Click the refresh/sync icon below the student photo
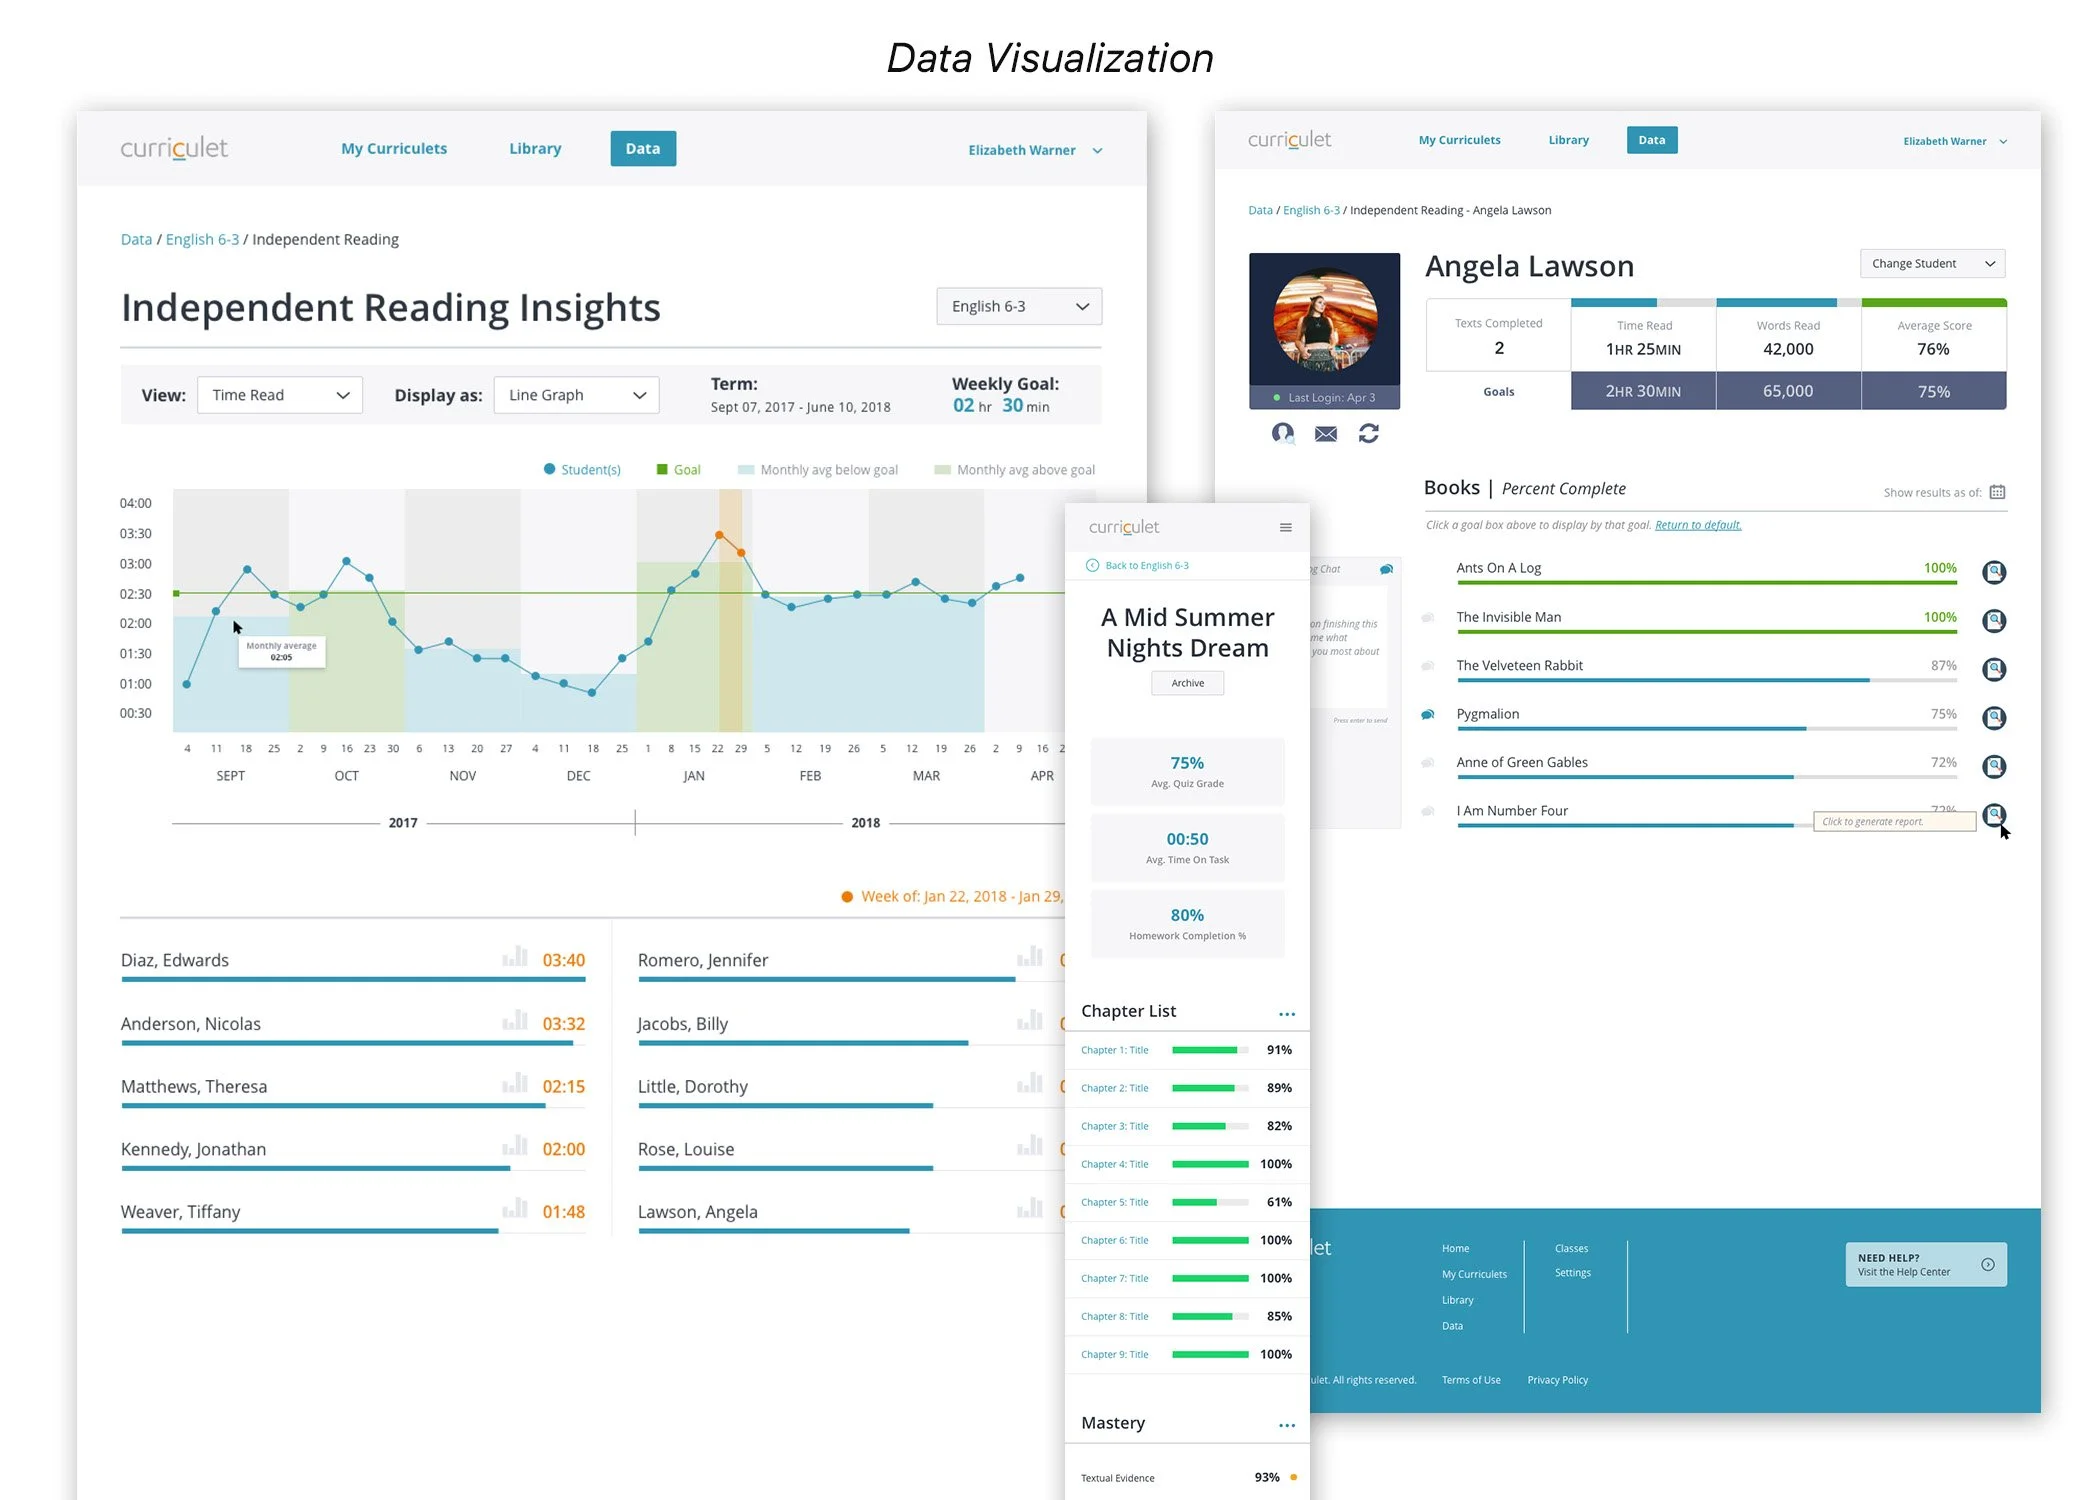The image size is (2100, 1500). coord(1369,434)
